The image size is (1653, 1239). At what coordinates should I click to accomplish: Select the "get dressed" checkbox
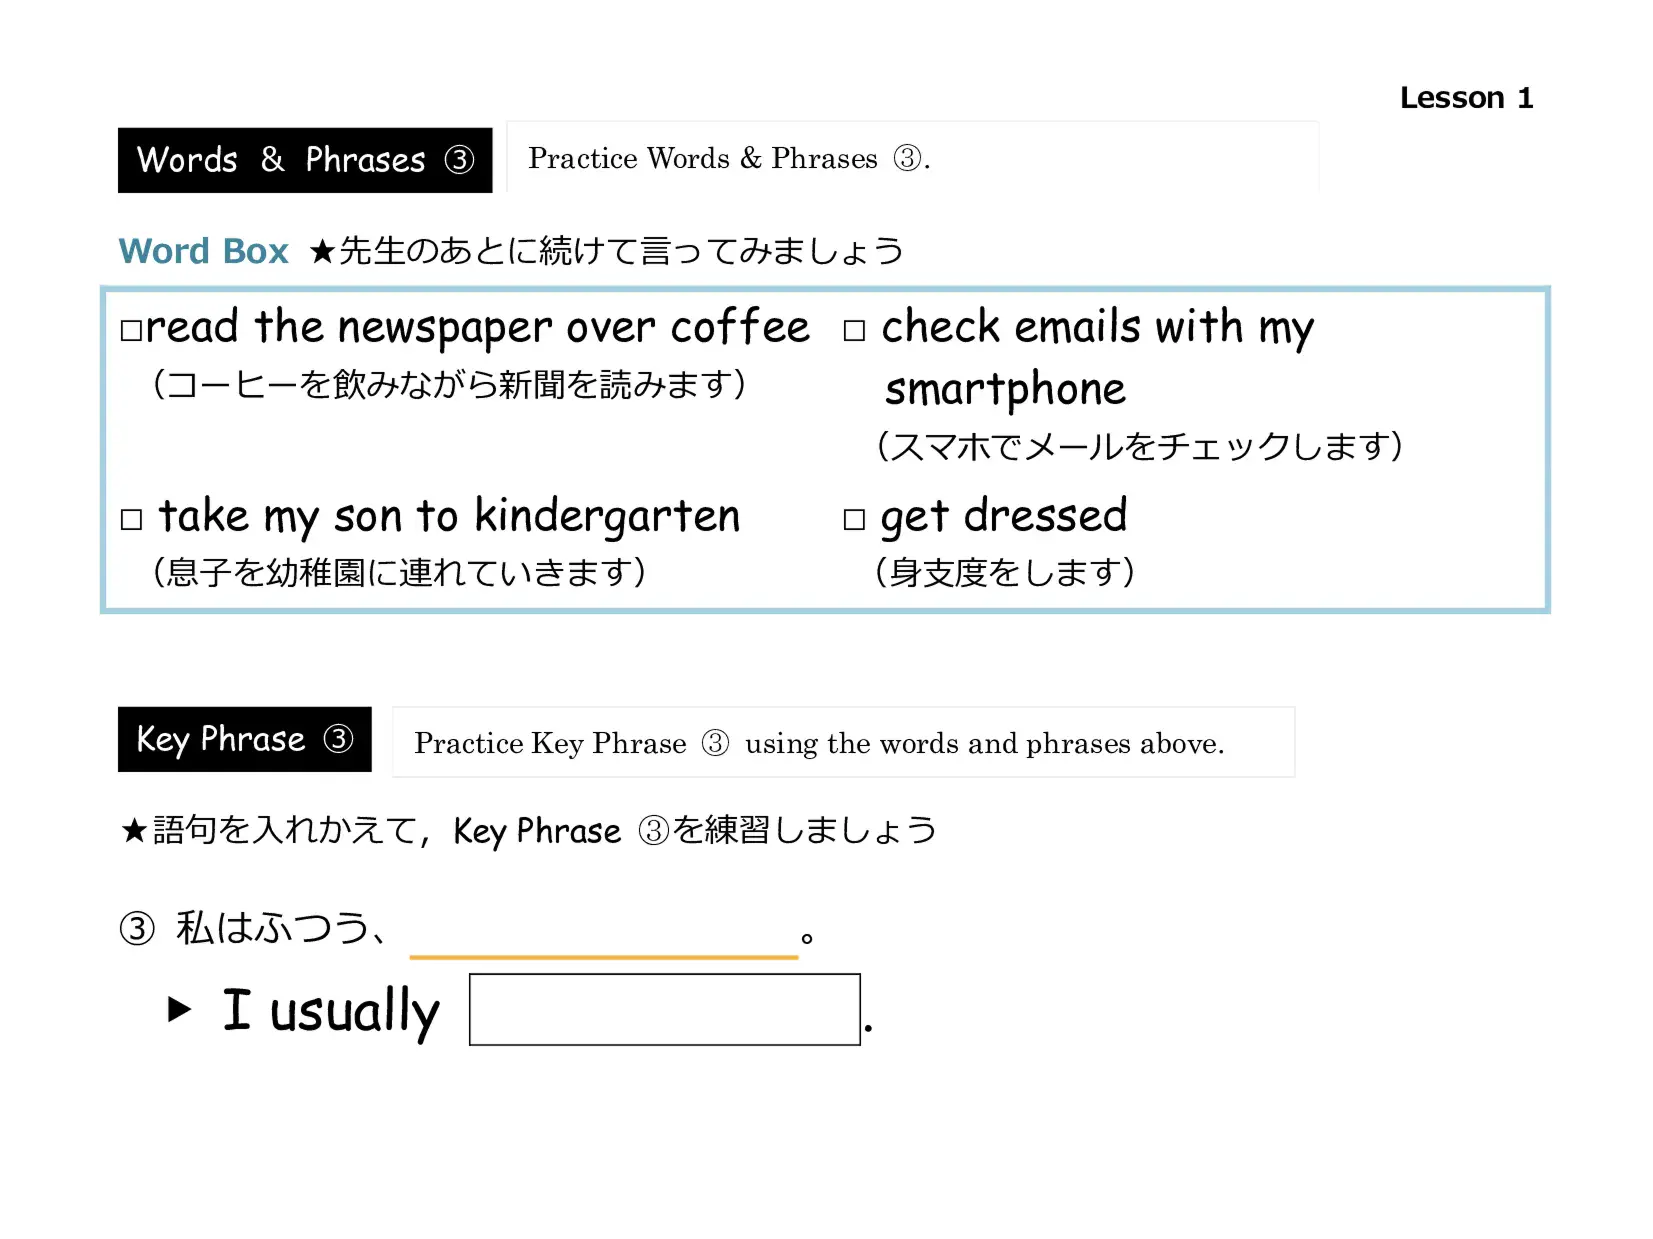pos(853,519)
